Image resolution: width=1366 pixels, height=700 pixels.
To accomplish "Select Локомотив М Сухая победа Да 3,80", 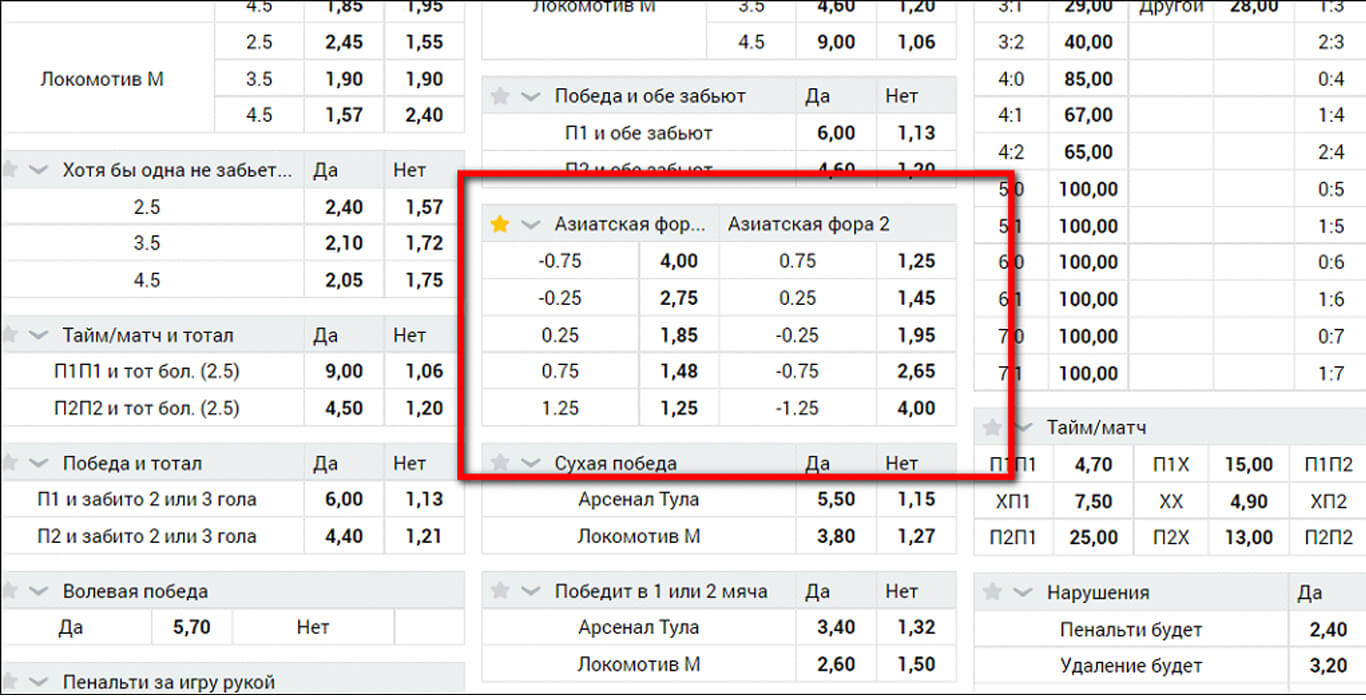I will pyautogui.click(x=836, y=536).
